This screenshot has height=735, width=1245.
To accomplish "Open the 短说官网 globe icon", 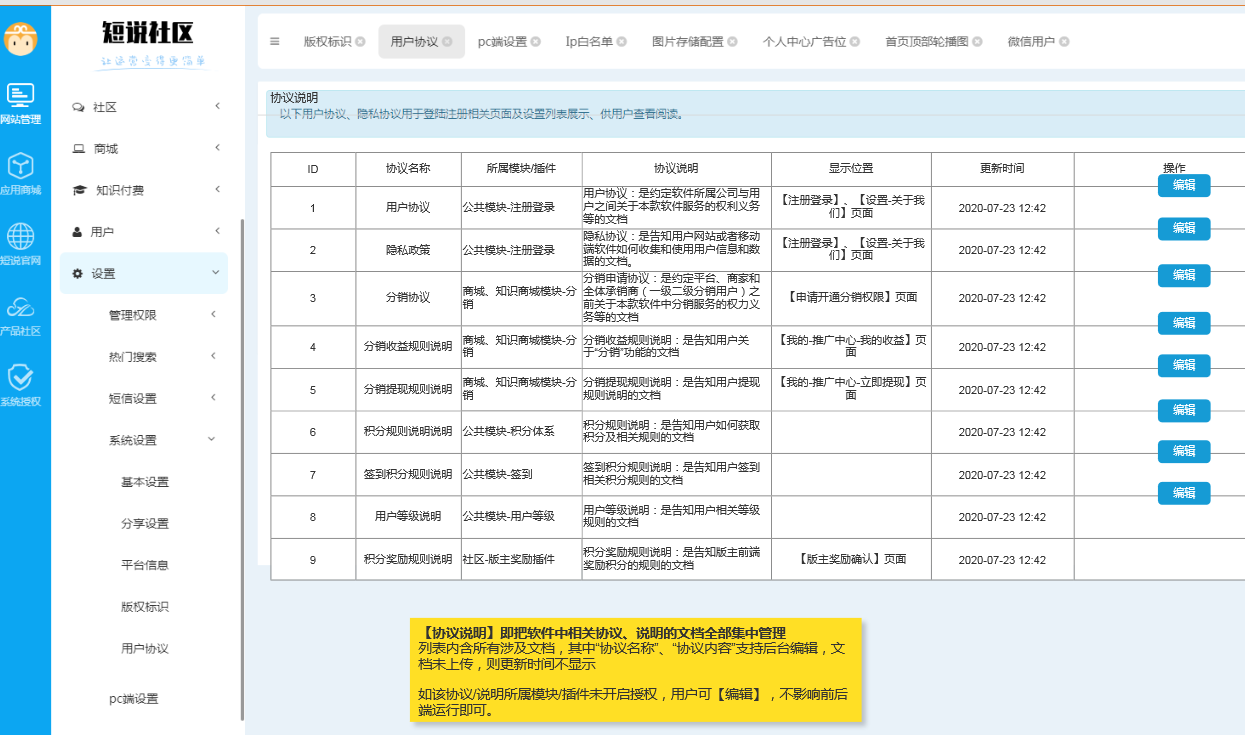I will click(x=21, y=236).
